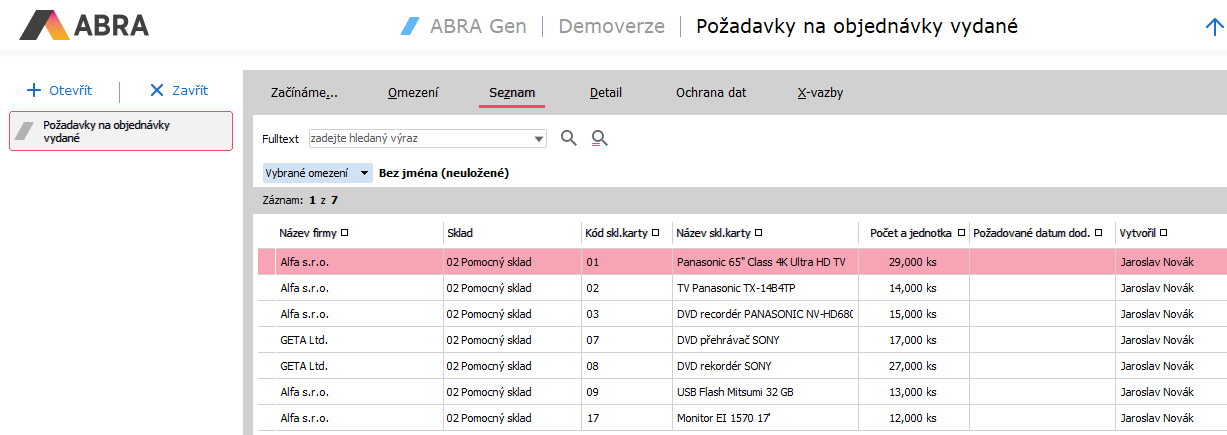1227x435 pixels.
Task: Toggle sort box on Požadované datum dod. column
Action: (x=1098, y=233)
